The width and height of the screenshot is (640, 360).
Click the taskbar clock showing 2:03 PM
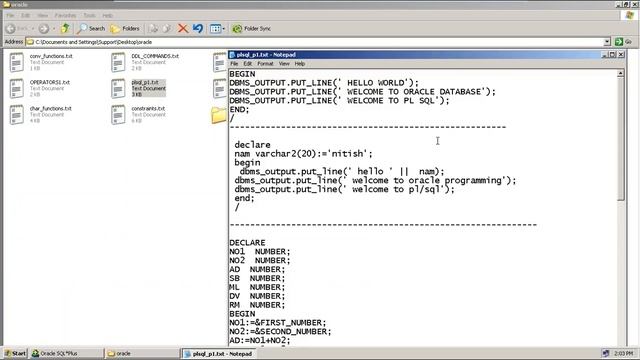click(x=623, y=353)
